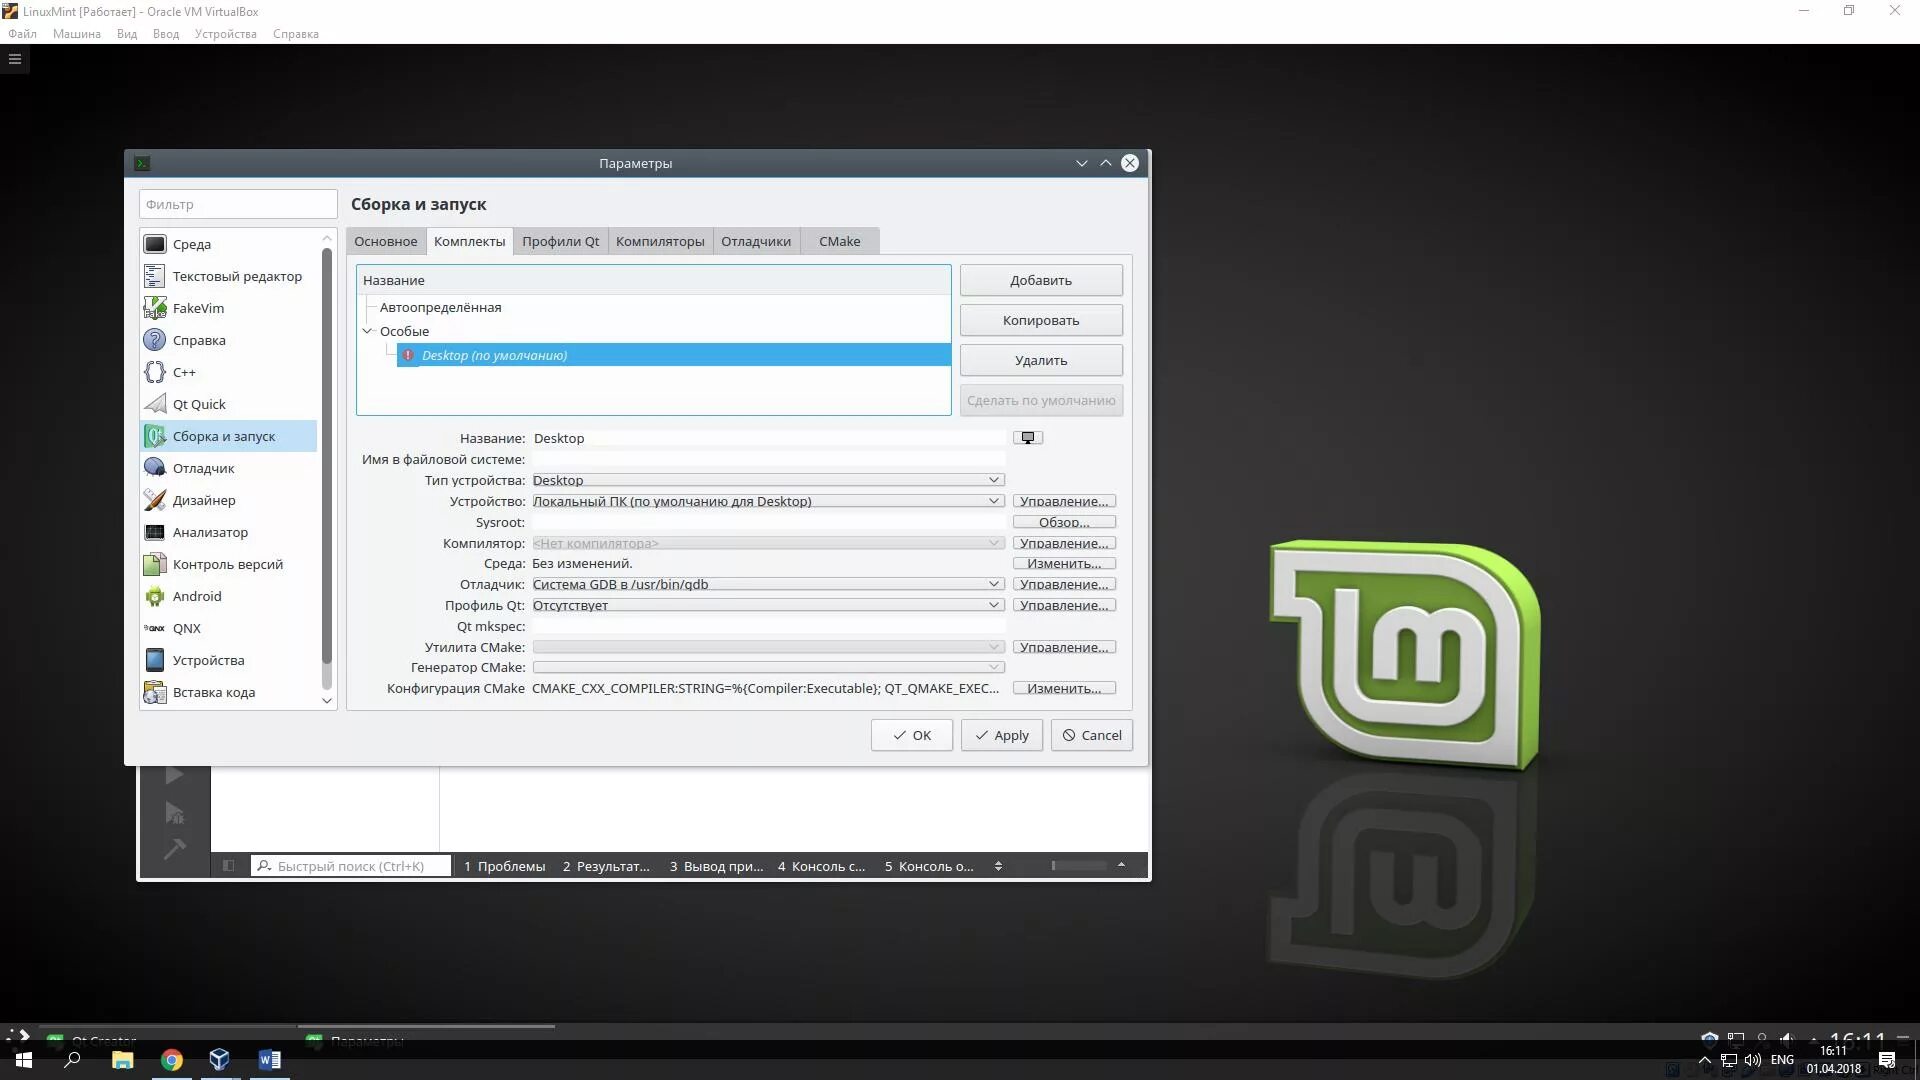1920x1080 pixels.
Task: Switch to the Профили Qt tab
Action: [561, 241]
